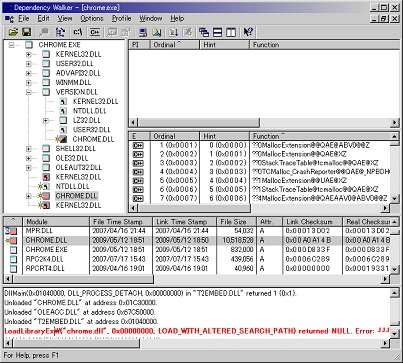Sort module list by Attr. column header
This screenshot has height=363, width=403.
[x=269, y=222]
